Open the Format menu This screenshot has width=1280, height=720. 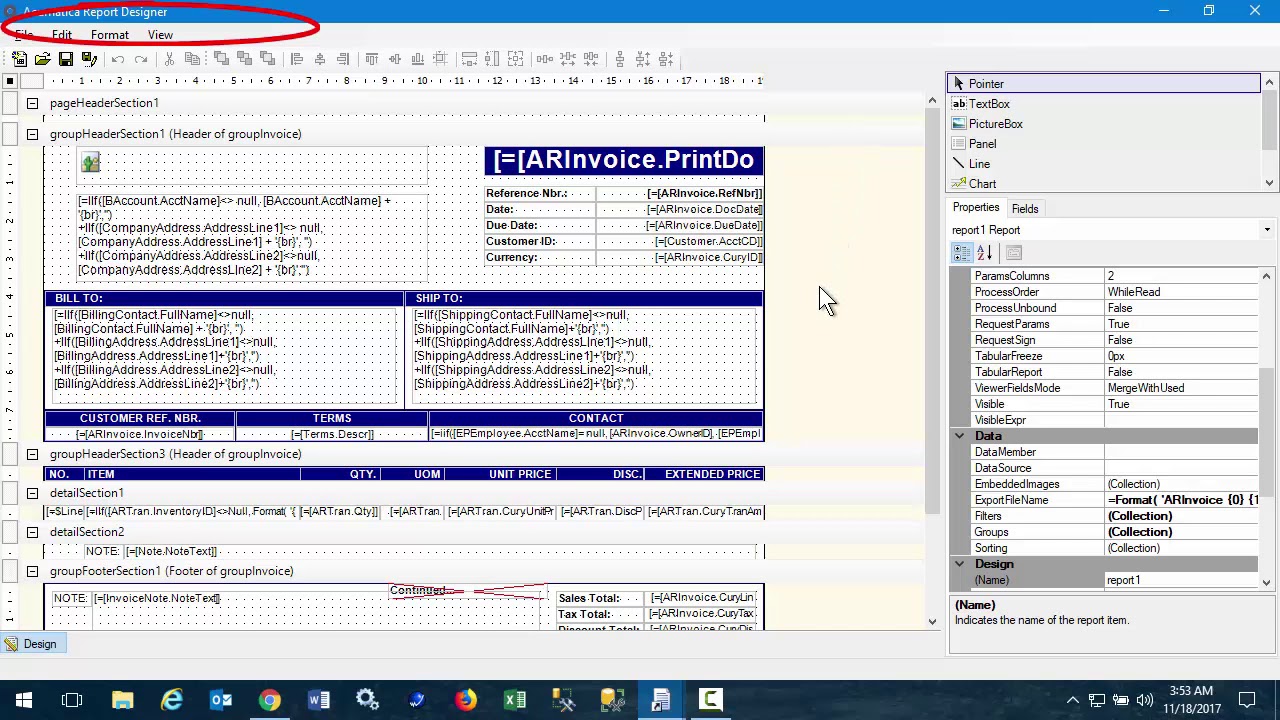pos(110,35)
